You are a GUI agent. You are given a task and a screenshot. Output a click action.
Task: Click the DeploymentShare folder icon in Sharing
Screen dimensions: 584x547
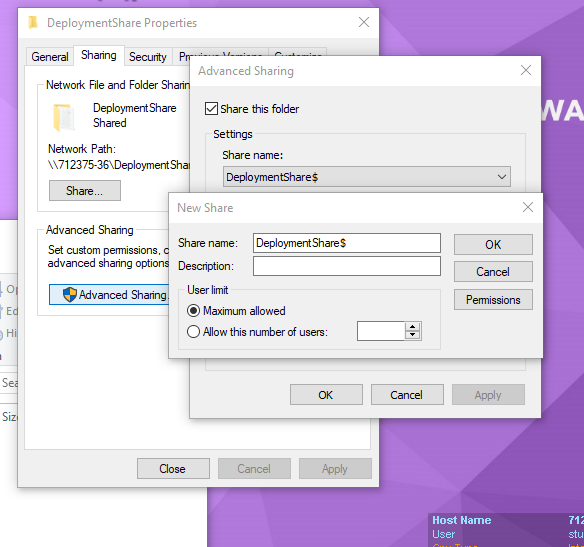click(x=63, y=117)
